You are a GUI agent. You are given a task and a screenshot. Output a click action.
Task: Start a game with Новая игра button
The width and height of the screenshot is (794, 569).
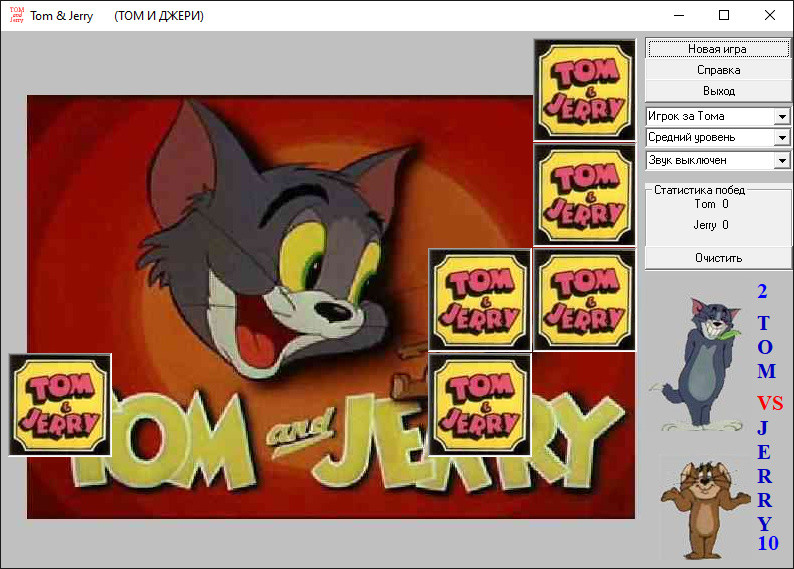pos(718,49)
